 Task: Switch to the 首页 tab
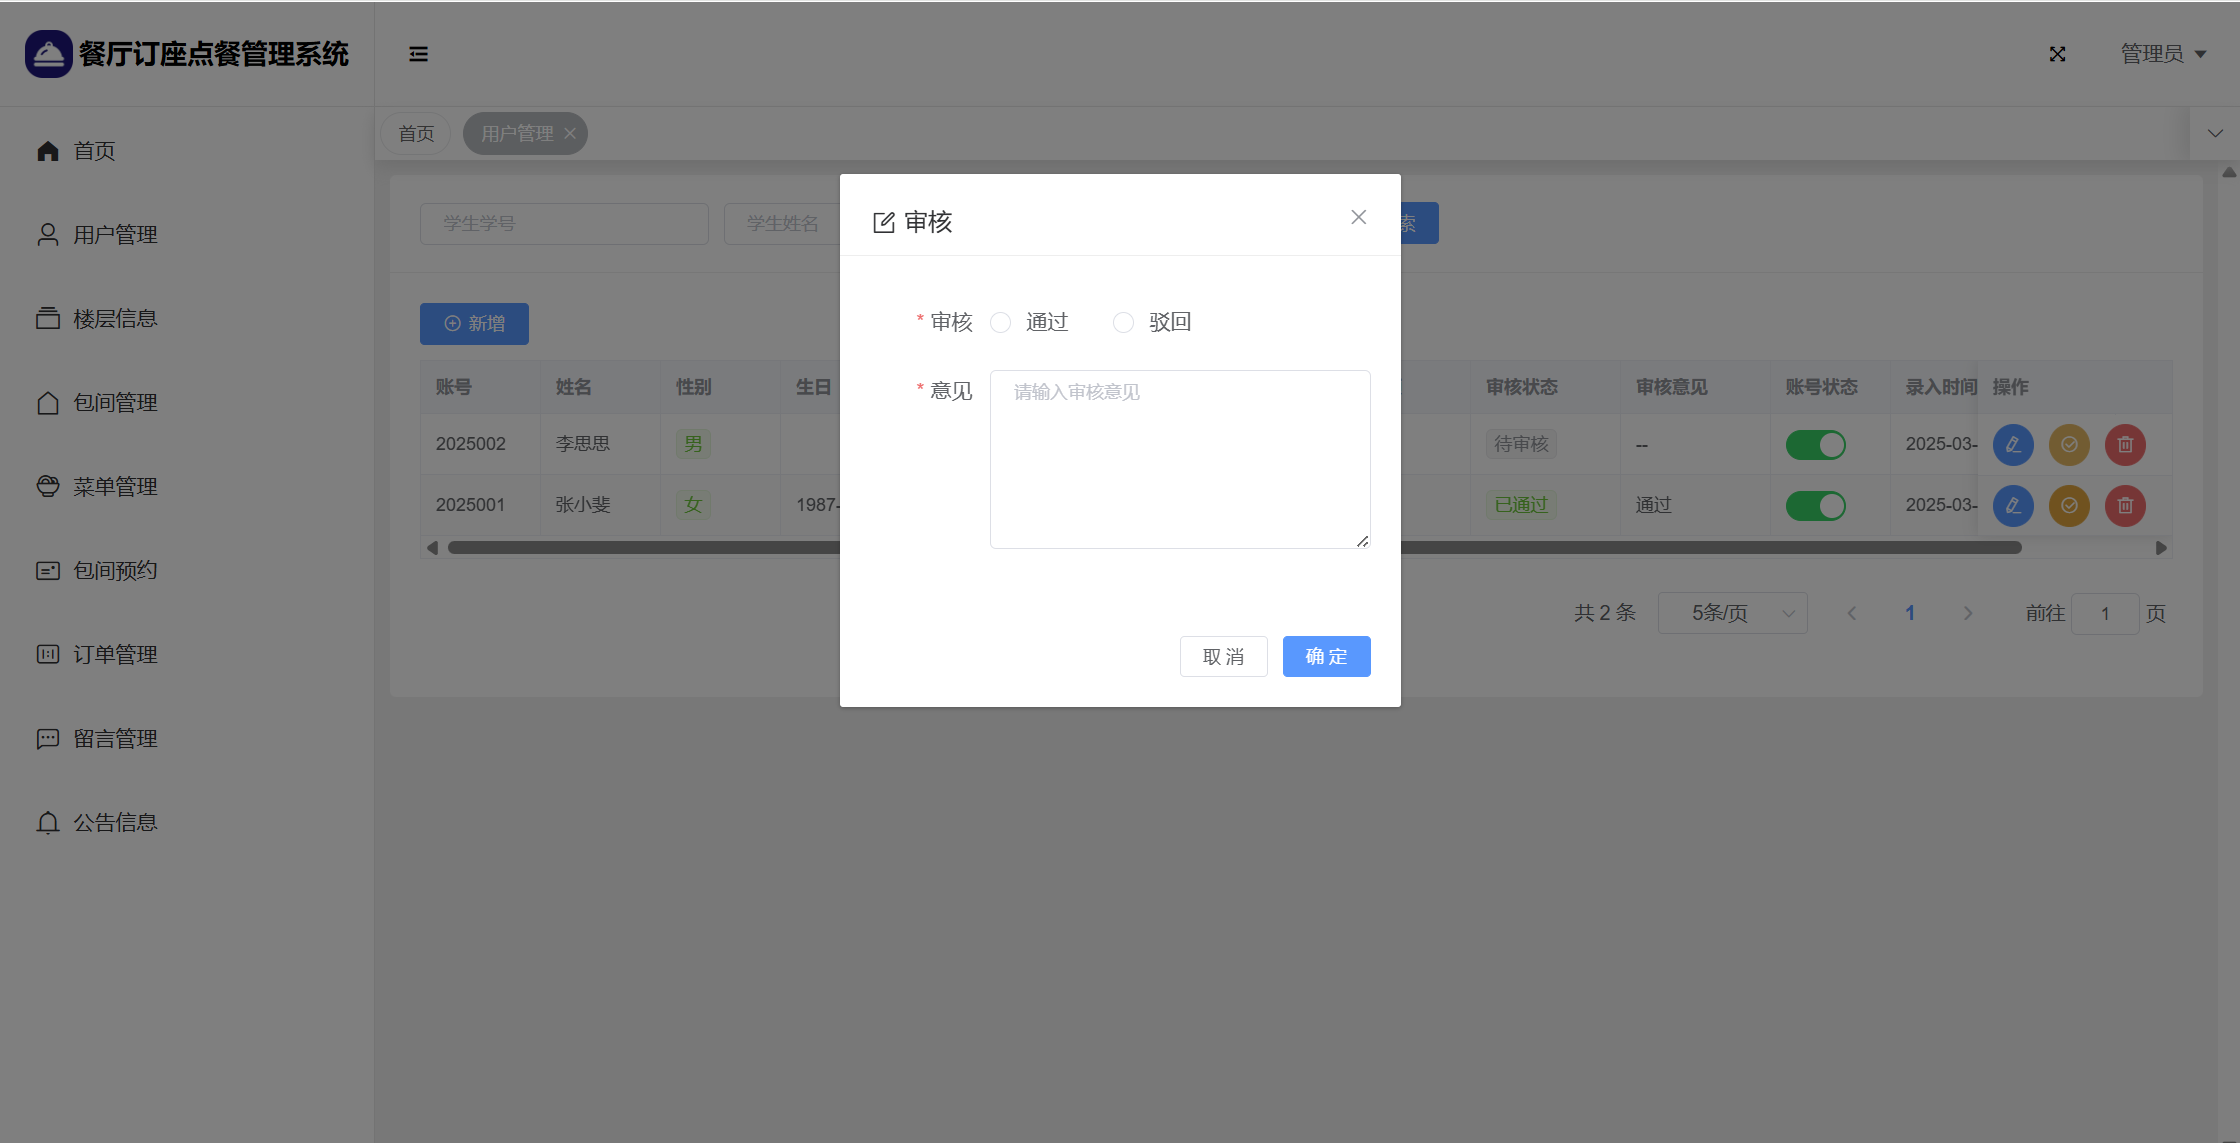(x=416, y=134)
